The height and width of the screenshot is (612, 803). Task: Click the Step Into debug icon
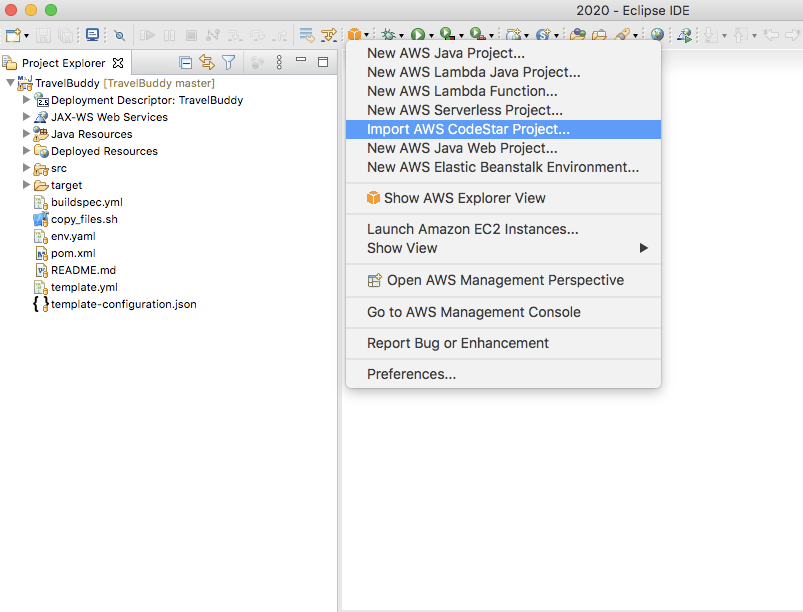(235, 35)
